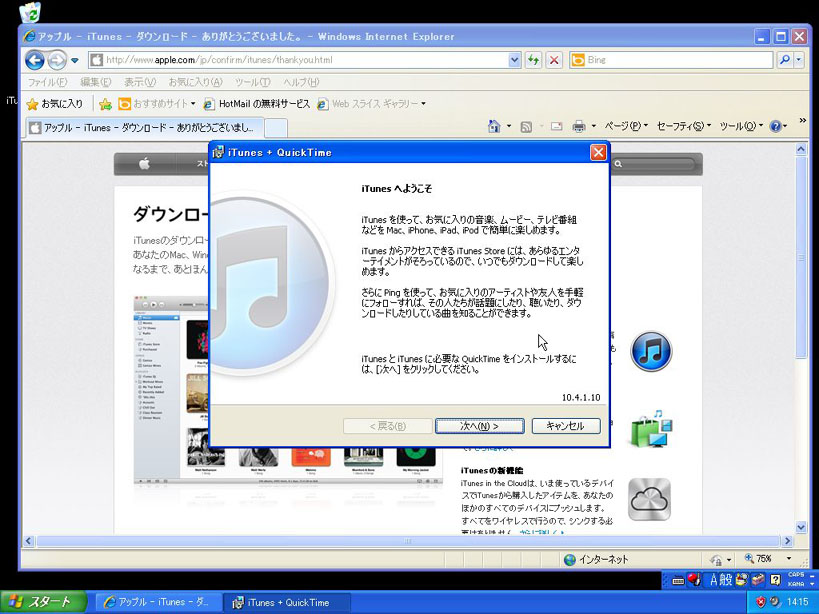Screen dimensions: 819x614
Task: Open the お気に入り(A) menu
Action: 195,82
